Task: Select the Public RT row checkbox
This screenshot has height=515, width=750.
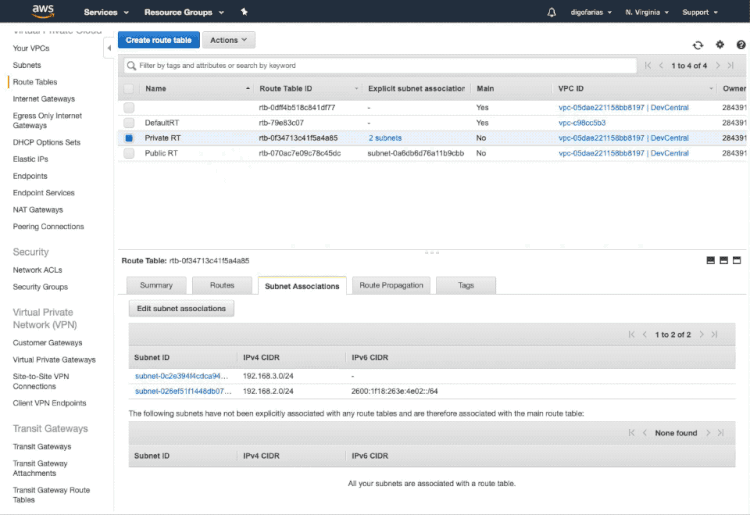Action: pos(129,153)
